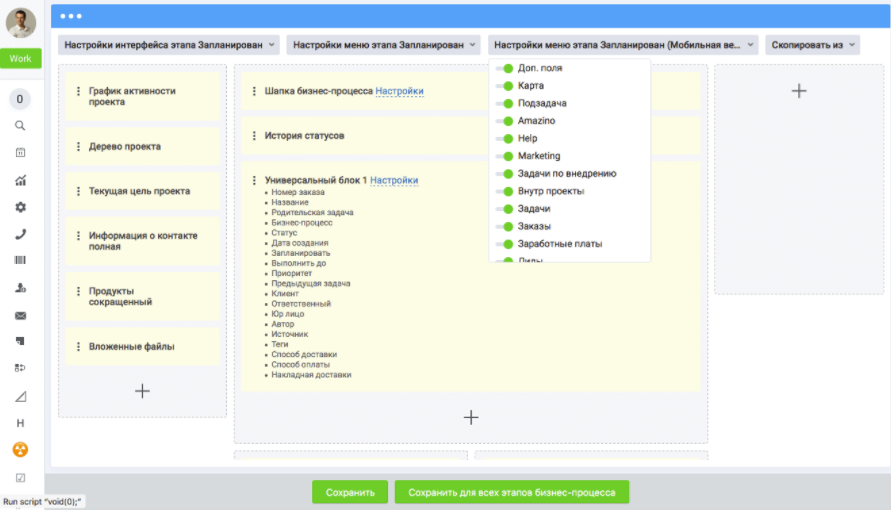Toggle the Внутр проекты switch
The image size is (891, 510).
point(505,191)
